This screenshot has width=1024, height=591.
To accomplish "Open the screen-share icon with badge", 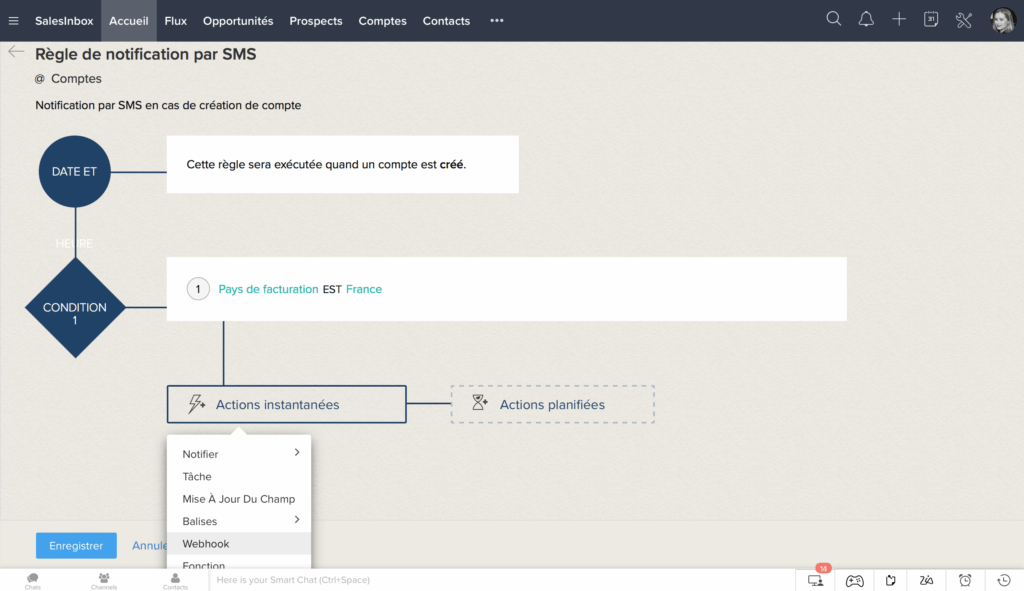I will (815, 580).
